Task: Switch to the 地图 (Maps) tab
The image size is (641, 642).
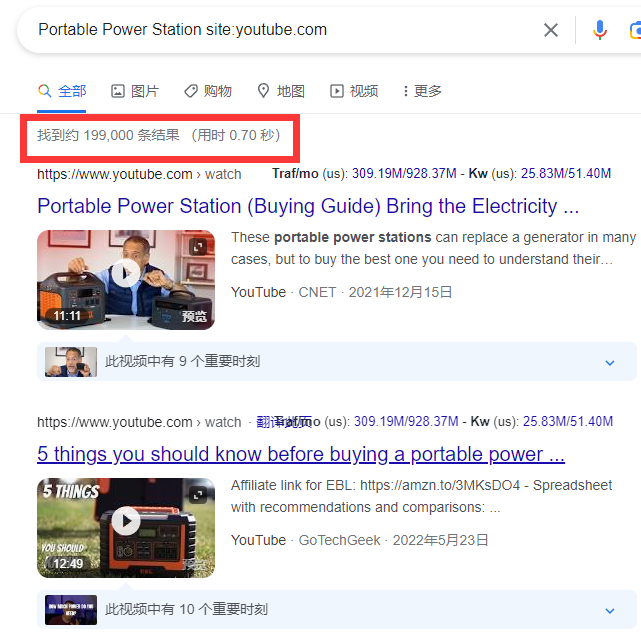Action: tap(281, 91)
